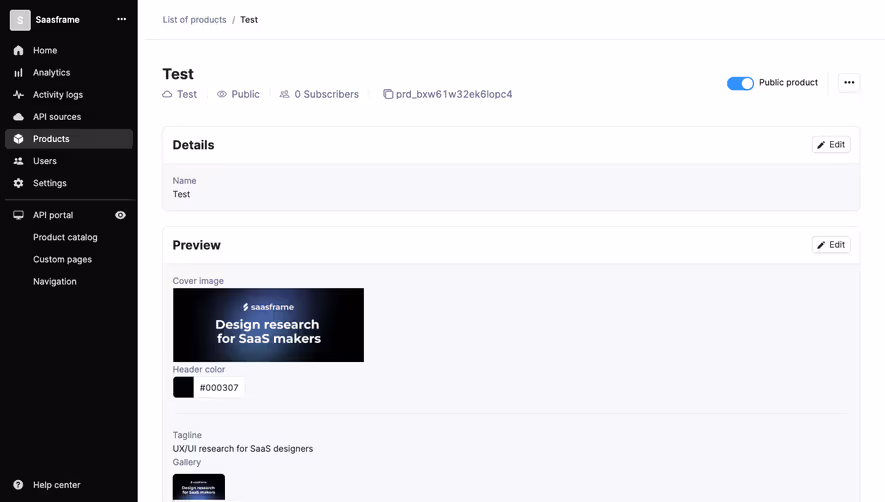885x502 pixels.
Task: Open the product three-dot actions menu
Action: click(849, 82)
